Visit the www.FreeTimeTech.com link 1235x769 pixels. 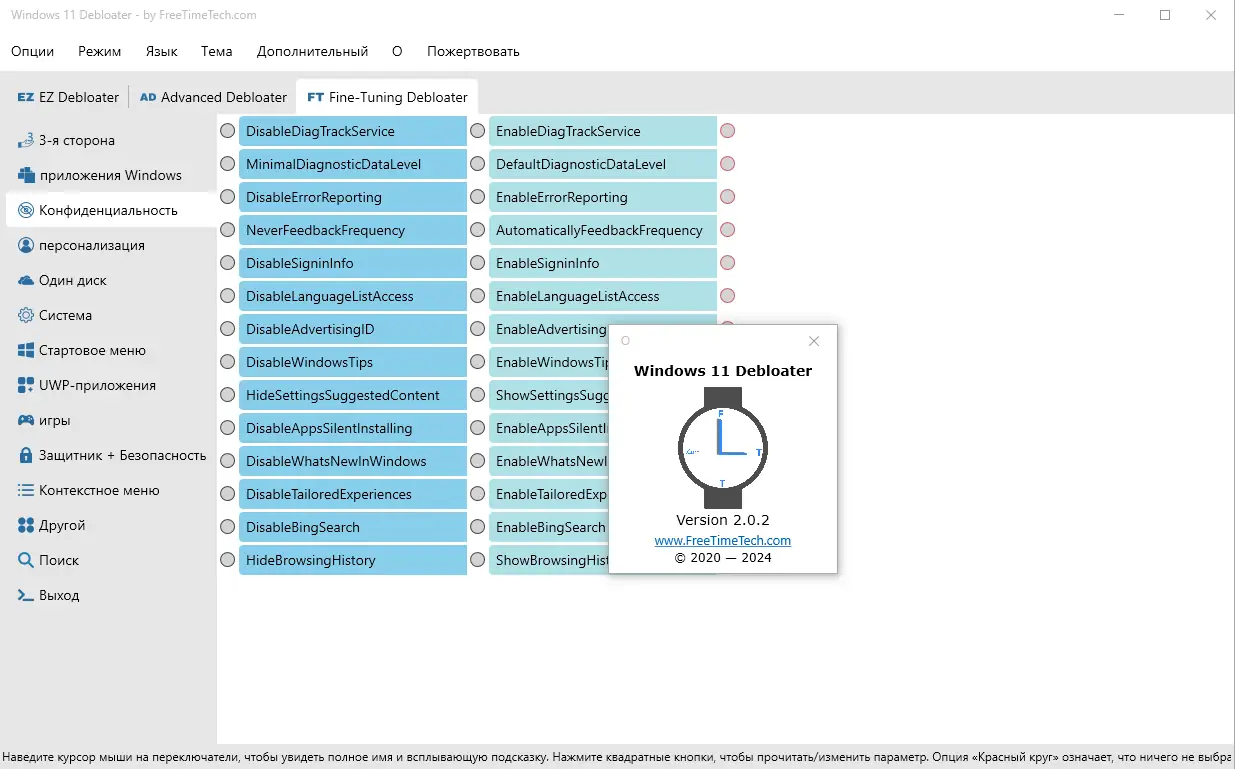[723, 540]
